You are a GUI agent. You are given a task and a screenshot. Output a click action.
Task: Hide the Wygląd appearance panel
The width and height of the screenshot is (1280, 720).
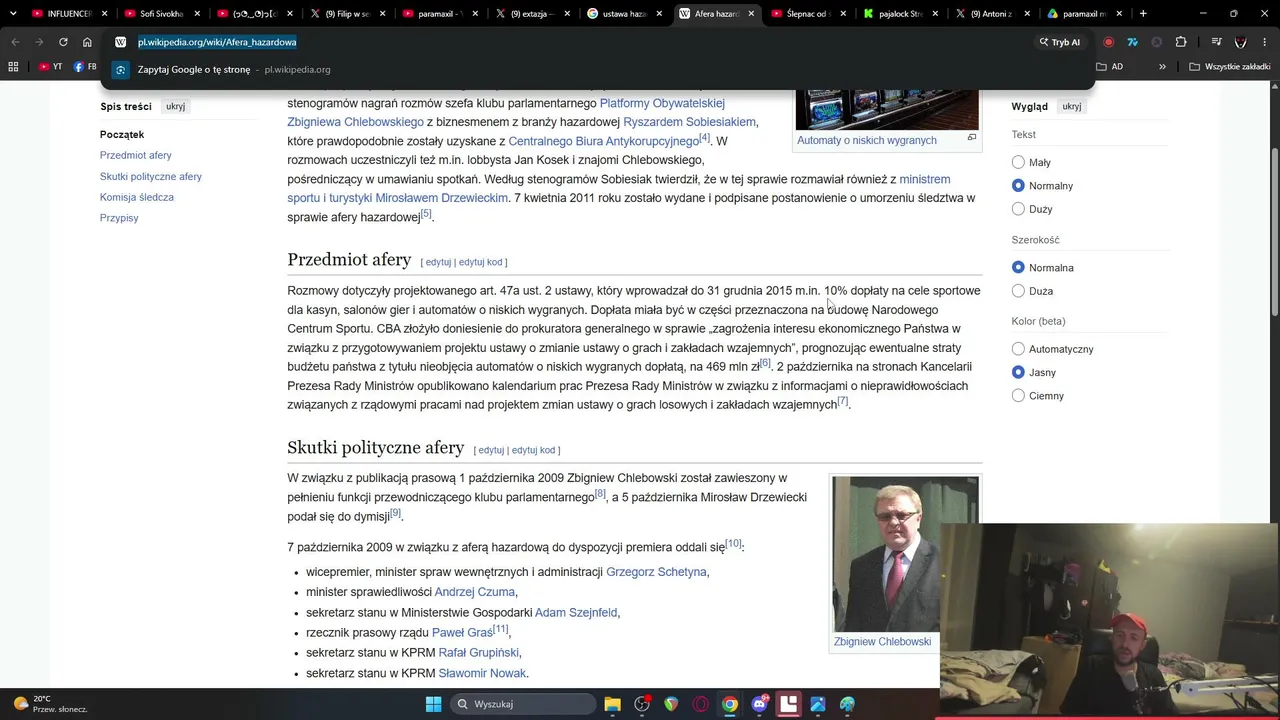[1071, 106]
